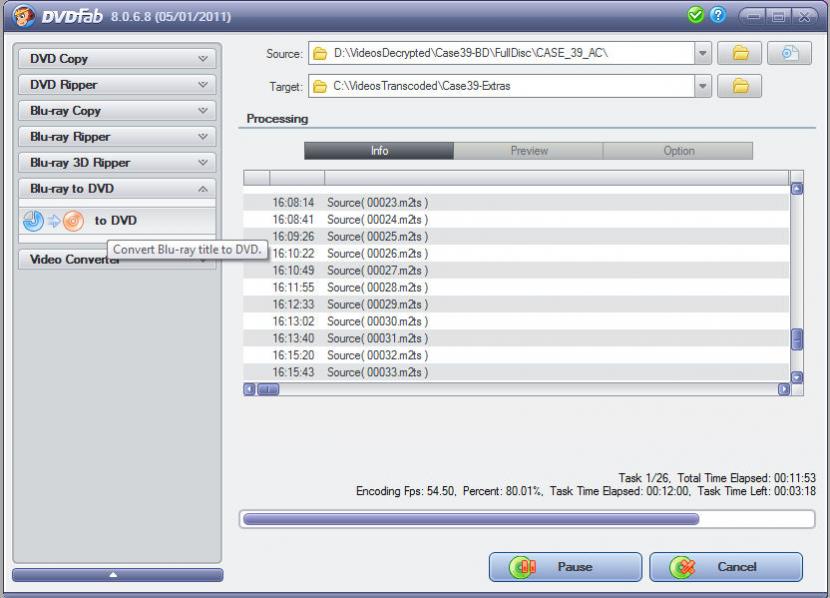The height and width of the screenshot is (598, 830).
Task: Select log row Source( 00032.m2ts )
Action: pos(516,355)
